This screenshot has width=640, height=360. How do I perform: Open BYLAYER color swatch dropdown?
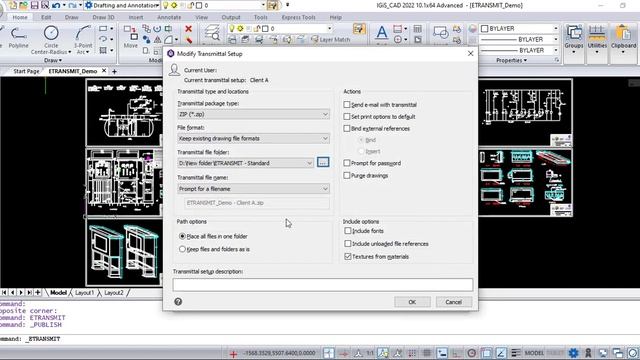(519, 29)
